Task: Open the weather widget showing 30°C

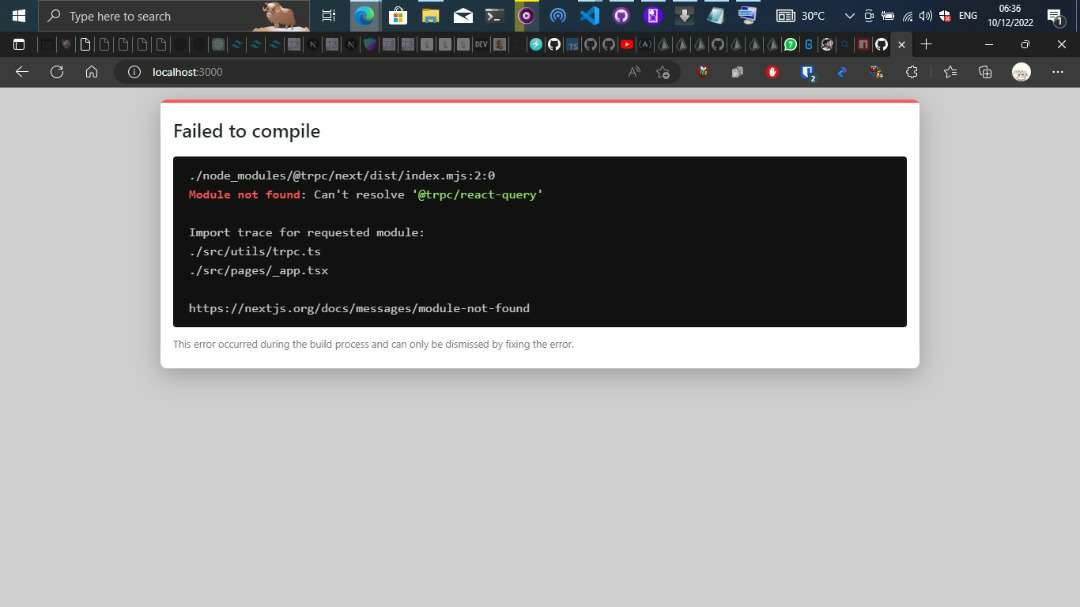Action: [800, 16]
